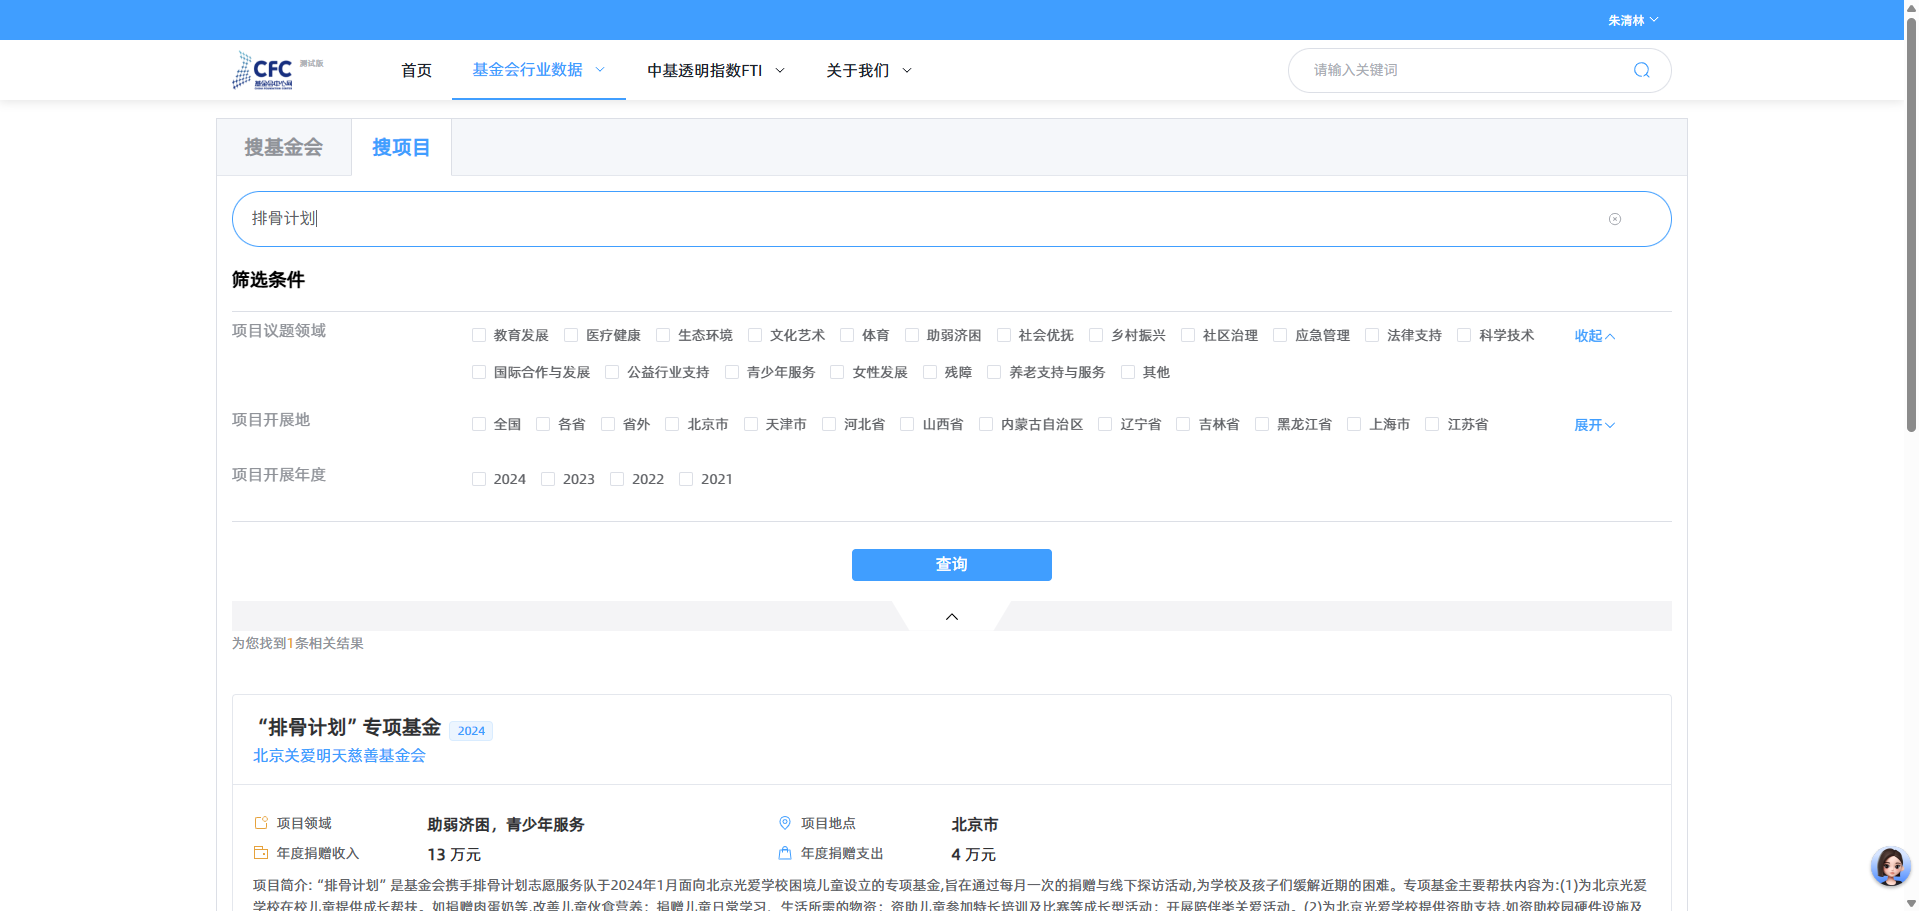Click the project location pin icon
Viewport: 1919px width, 911px height.
(x=785, y=823)
